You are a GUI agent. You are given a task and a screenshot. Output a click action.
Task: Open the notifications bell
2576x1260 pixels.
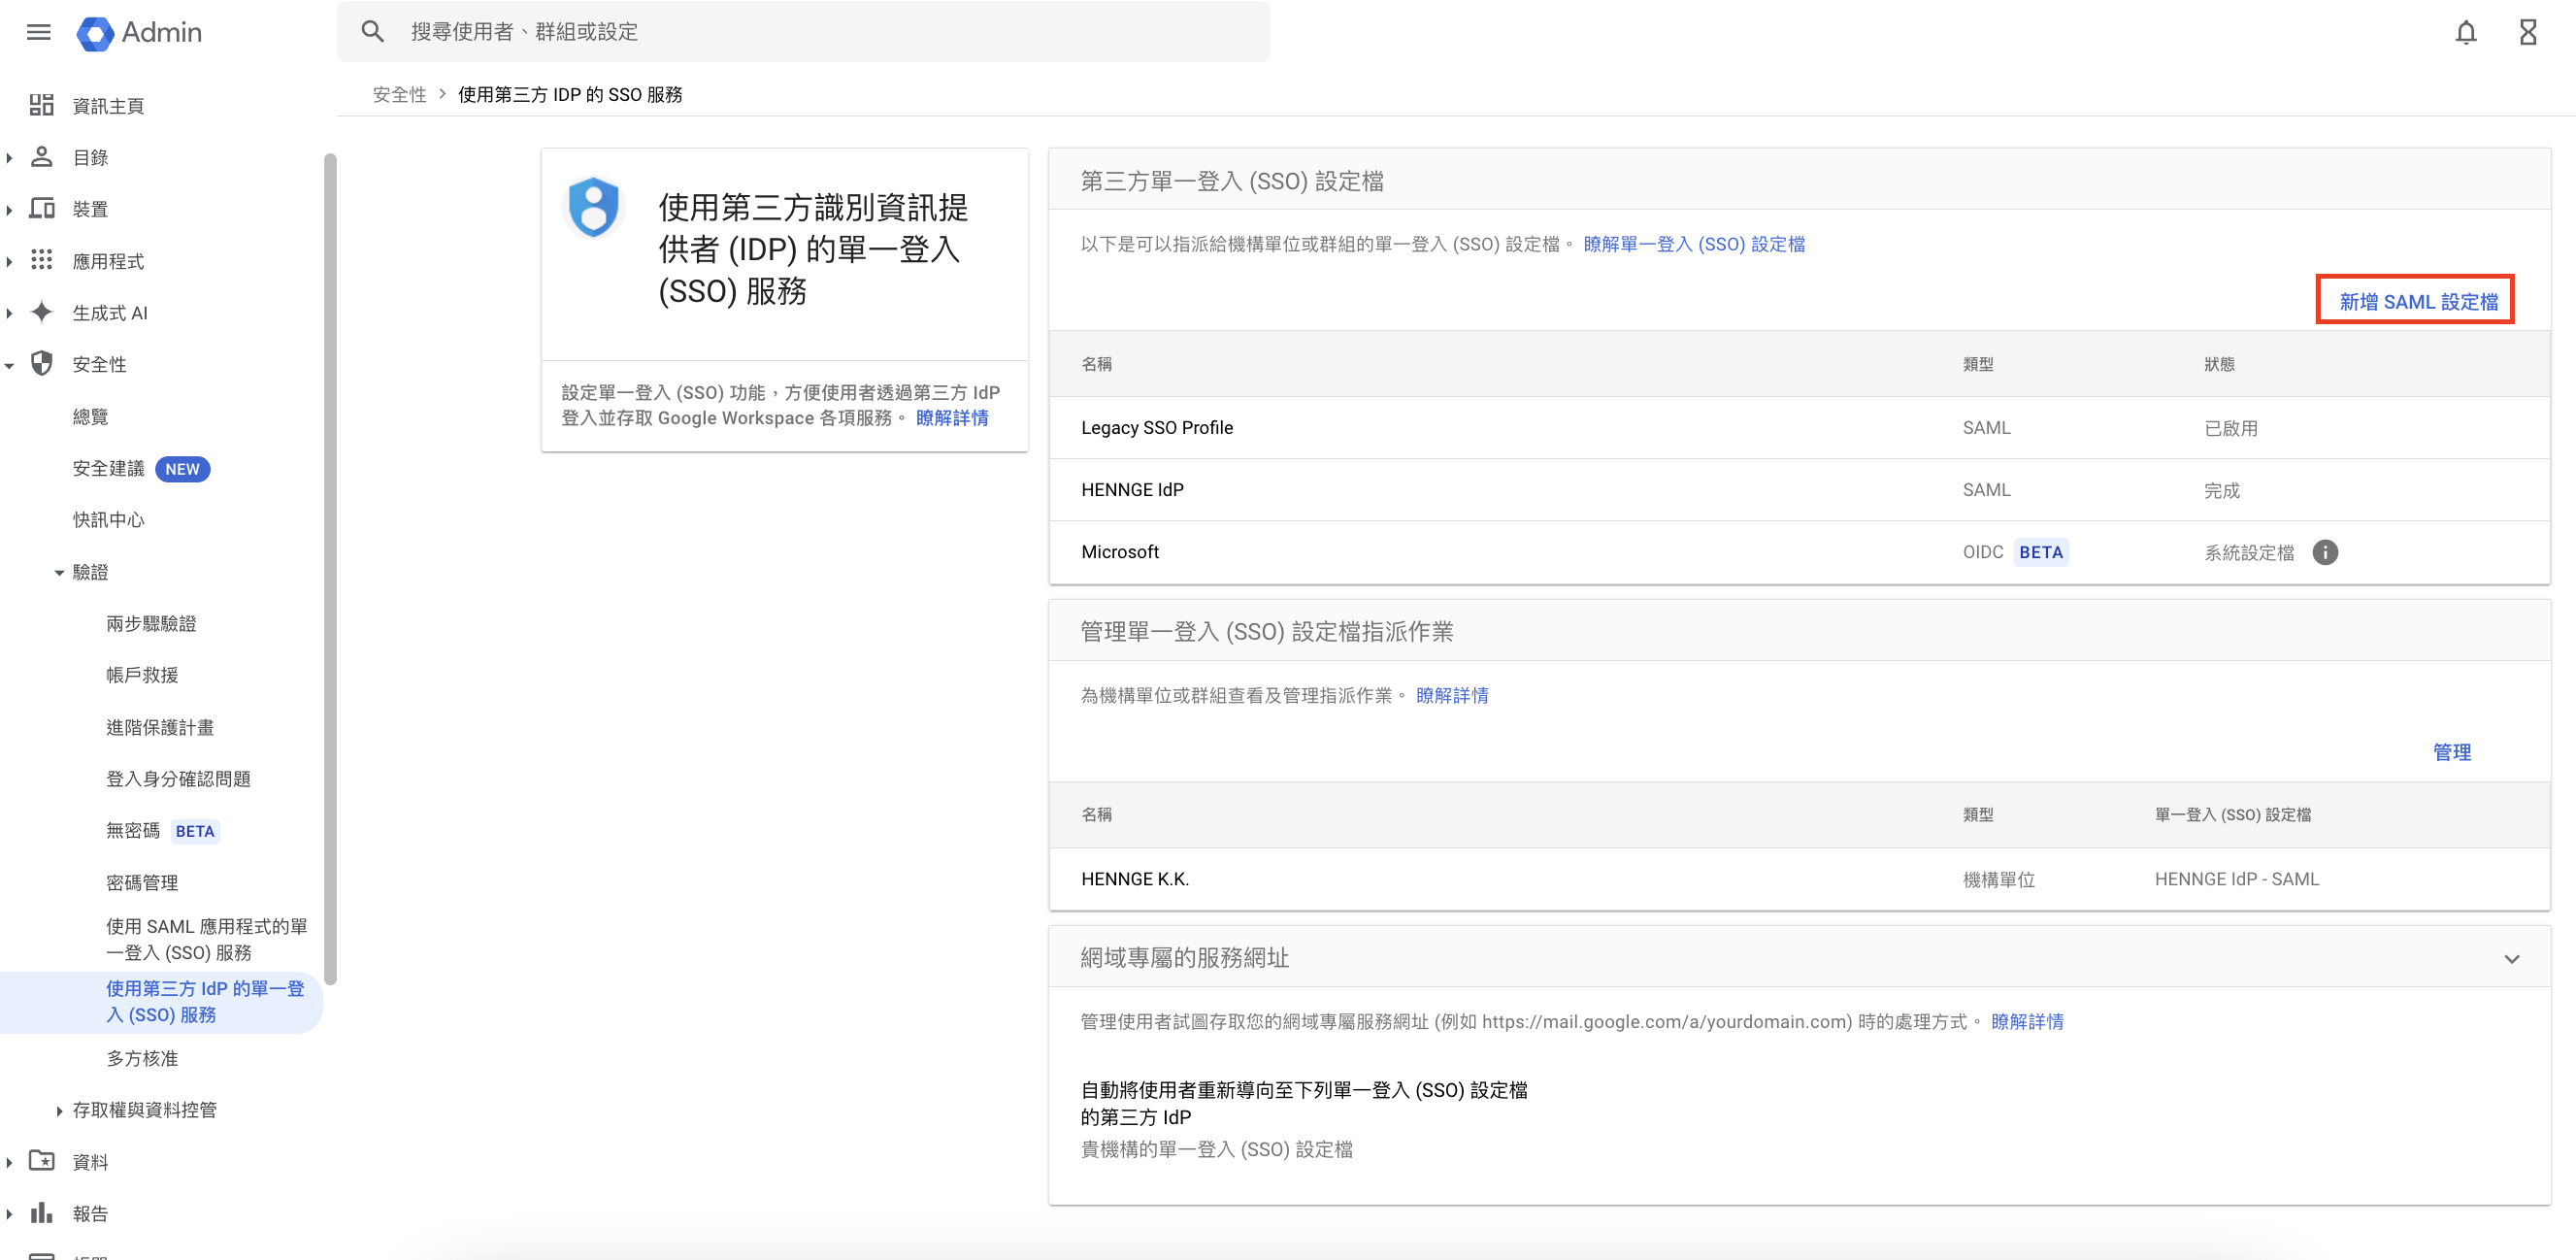tap(2466, 33)
